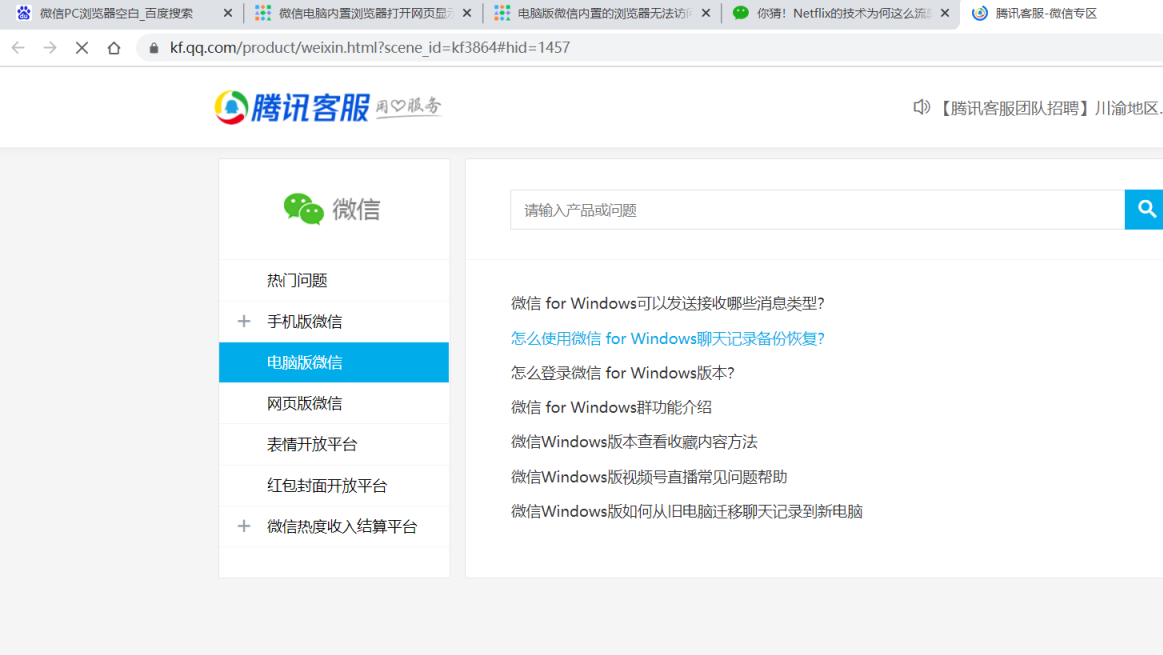
Task: Select the 腾讯客服-微信专区 tab
Action: pyautogui.click(x=1046, y=13)
